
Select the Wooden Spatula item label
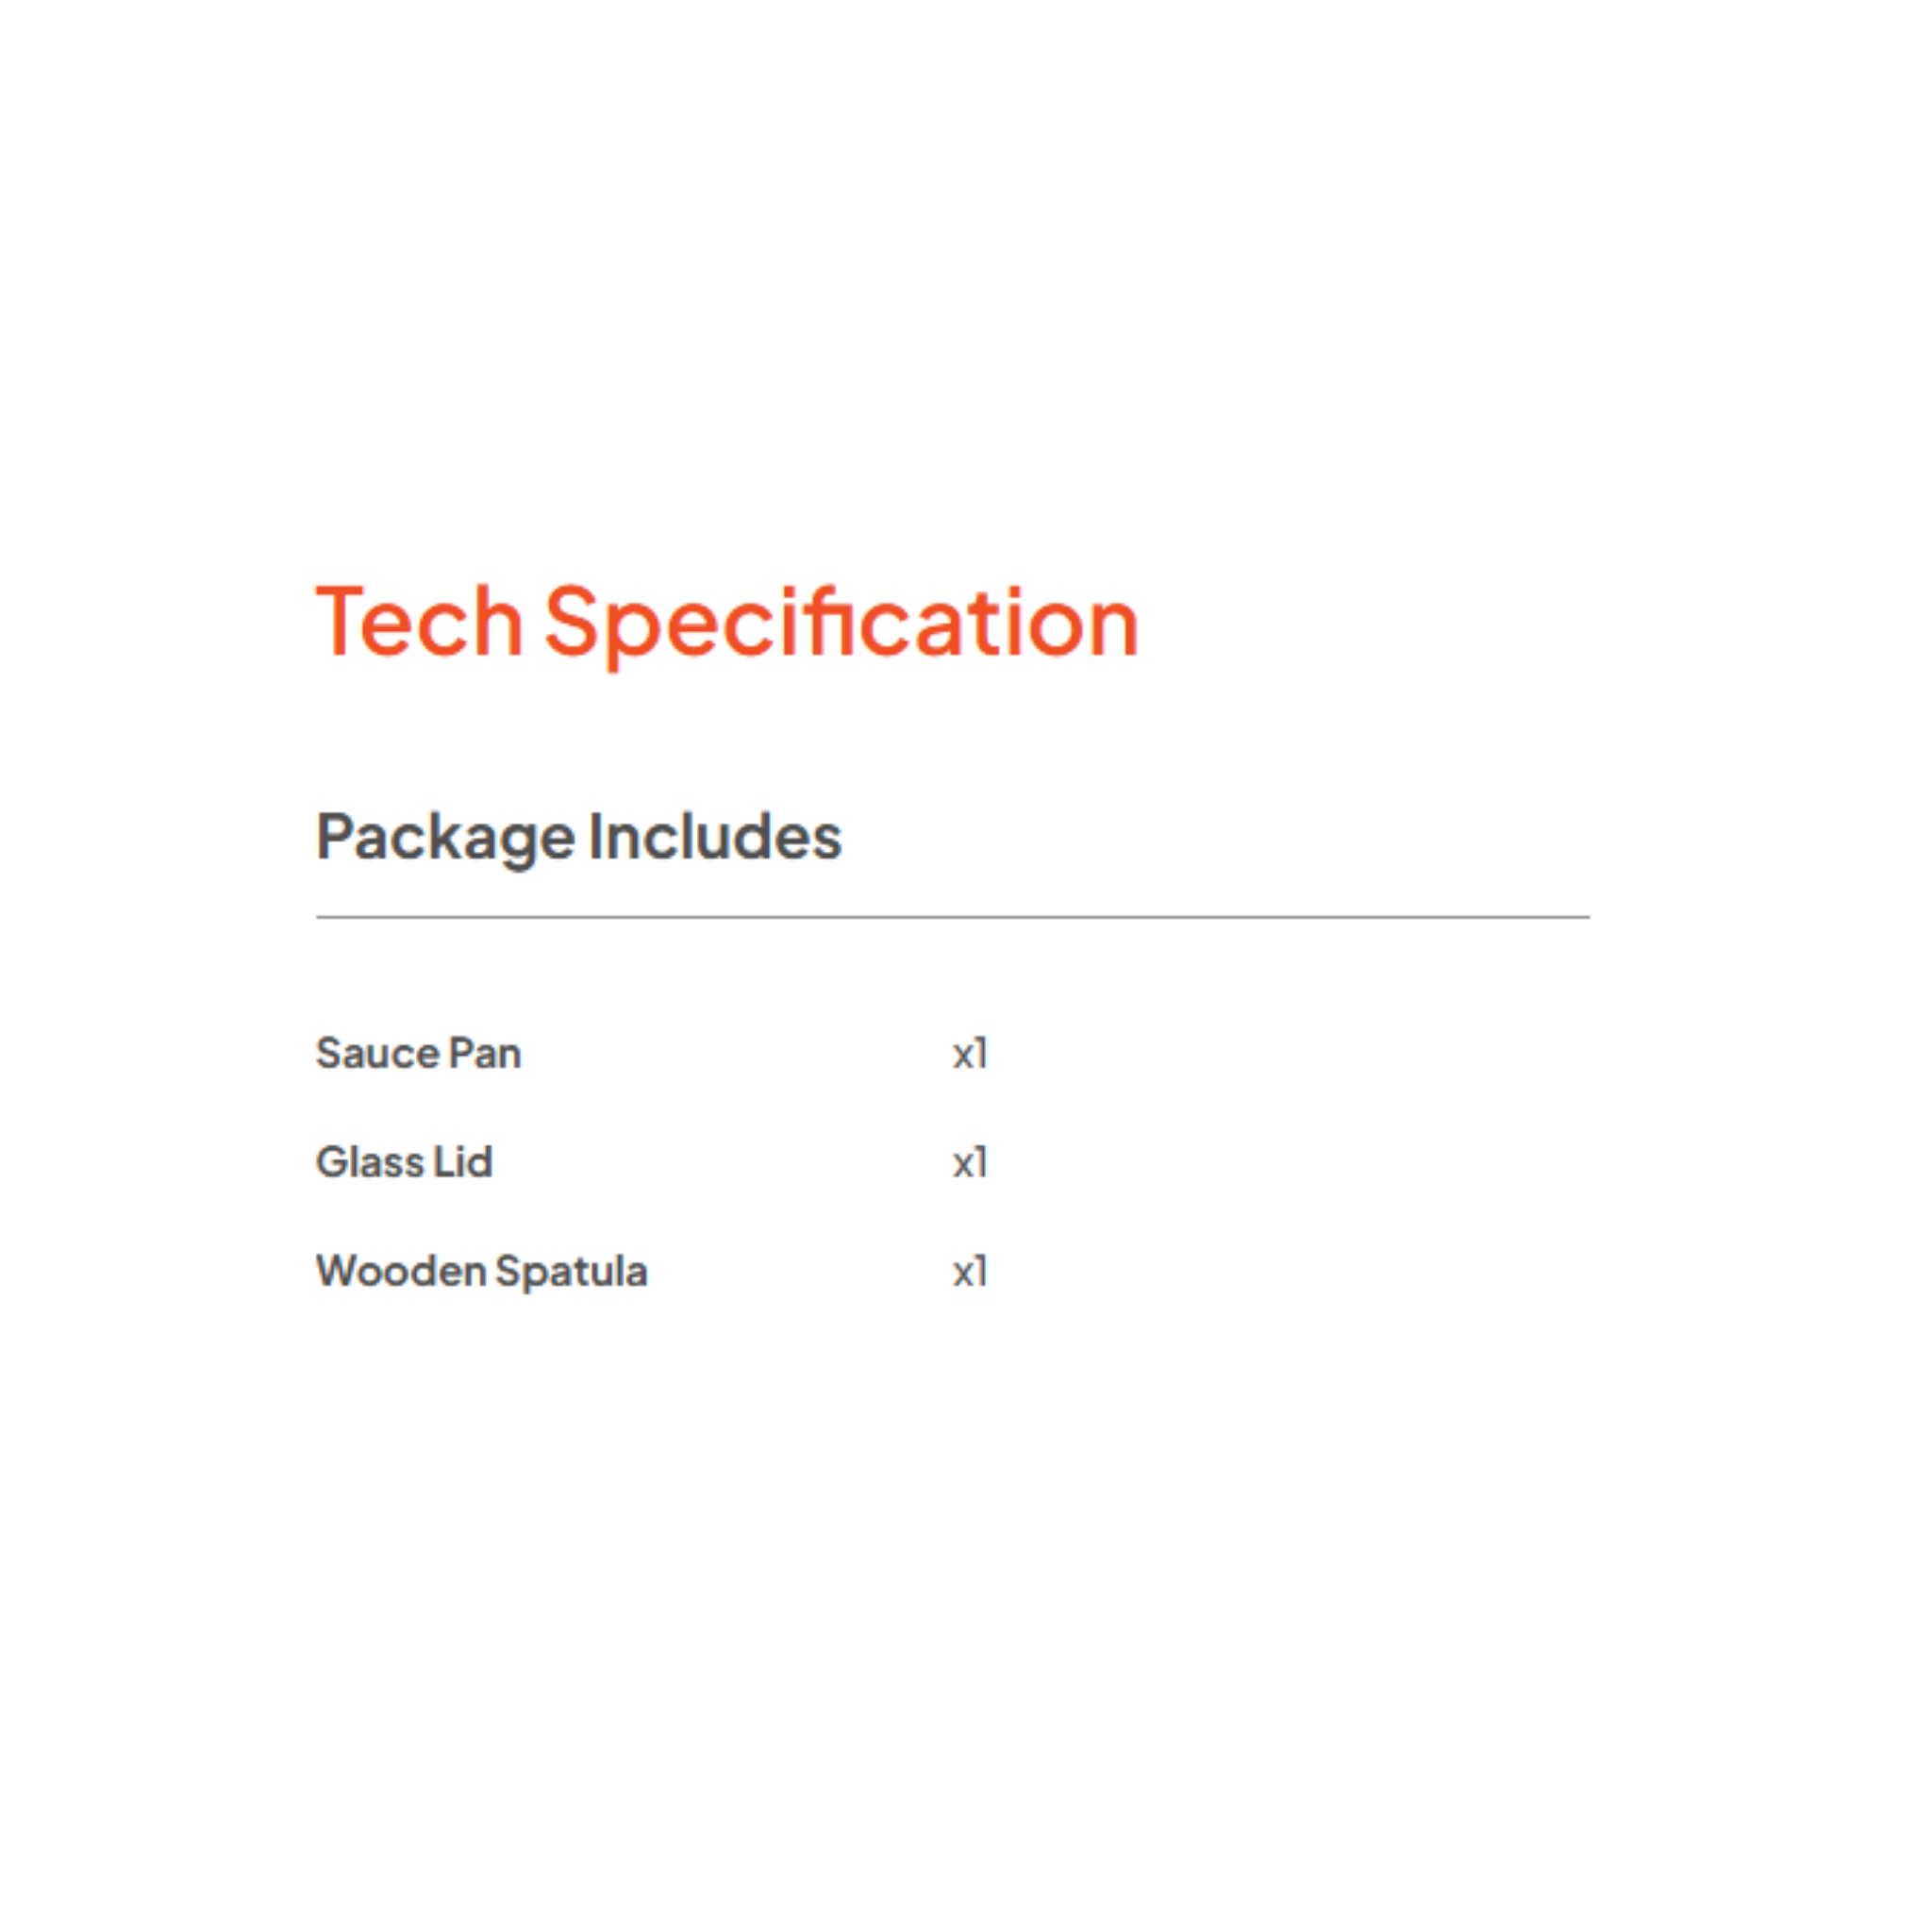[481, 1271]
